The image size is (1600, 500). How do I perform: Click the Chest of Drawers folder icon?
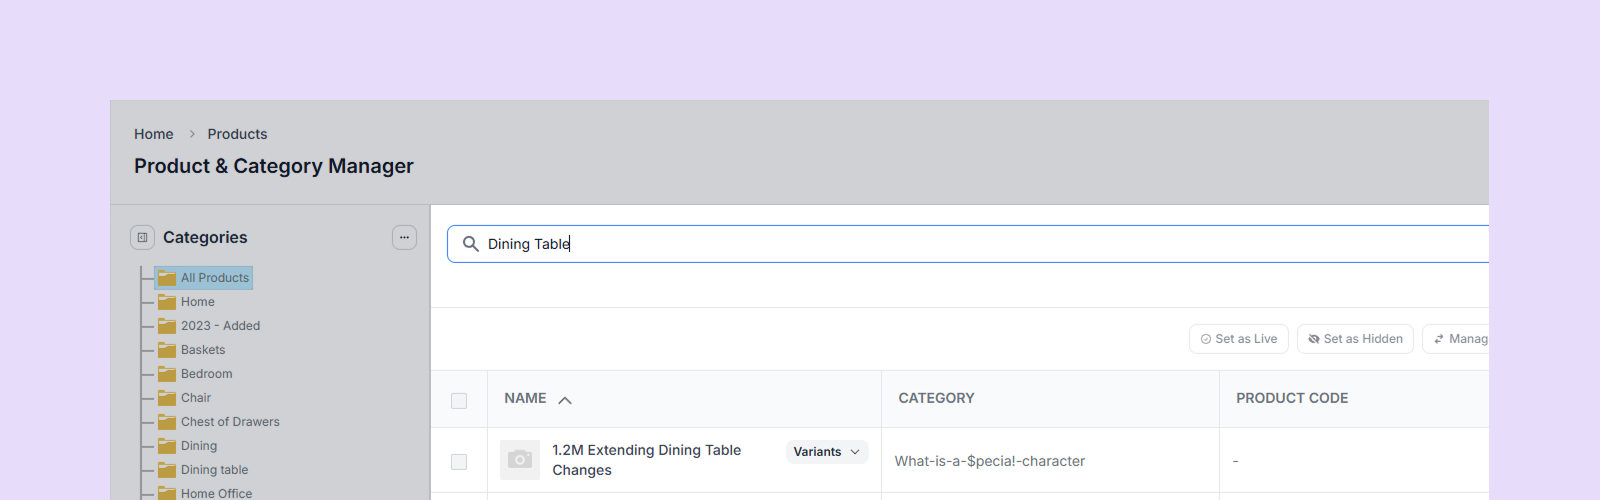point(167,422)
